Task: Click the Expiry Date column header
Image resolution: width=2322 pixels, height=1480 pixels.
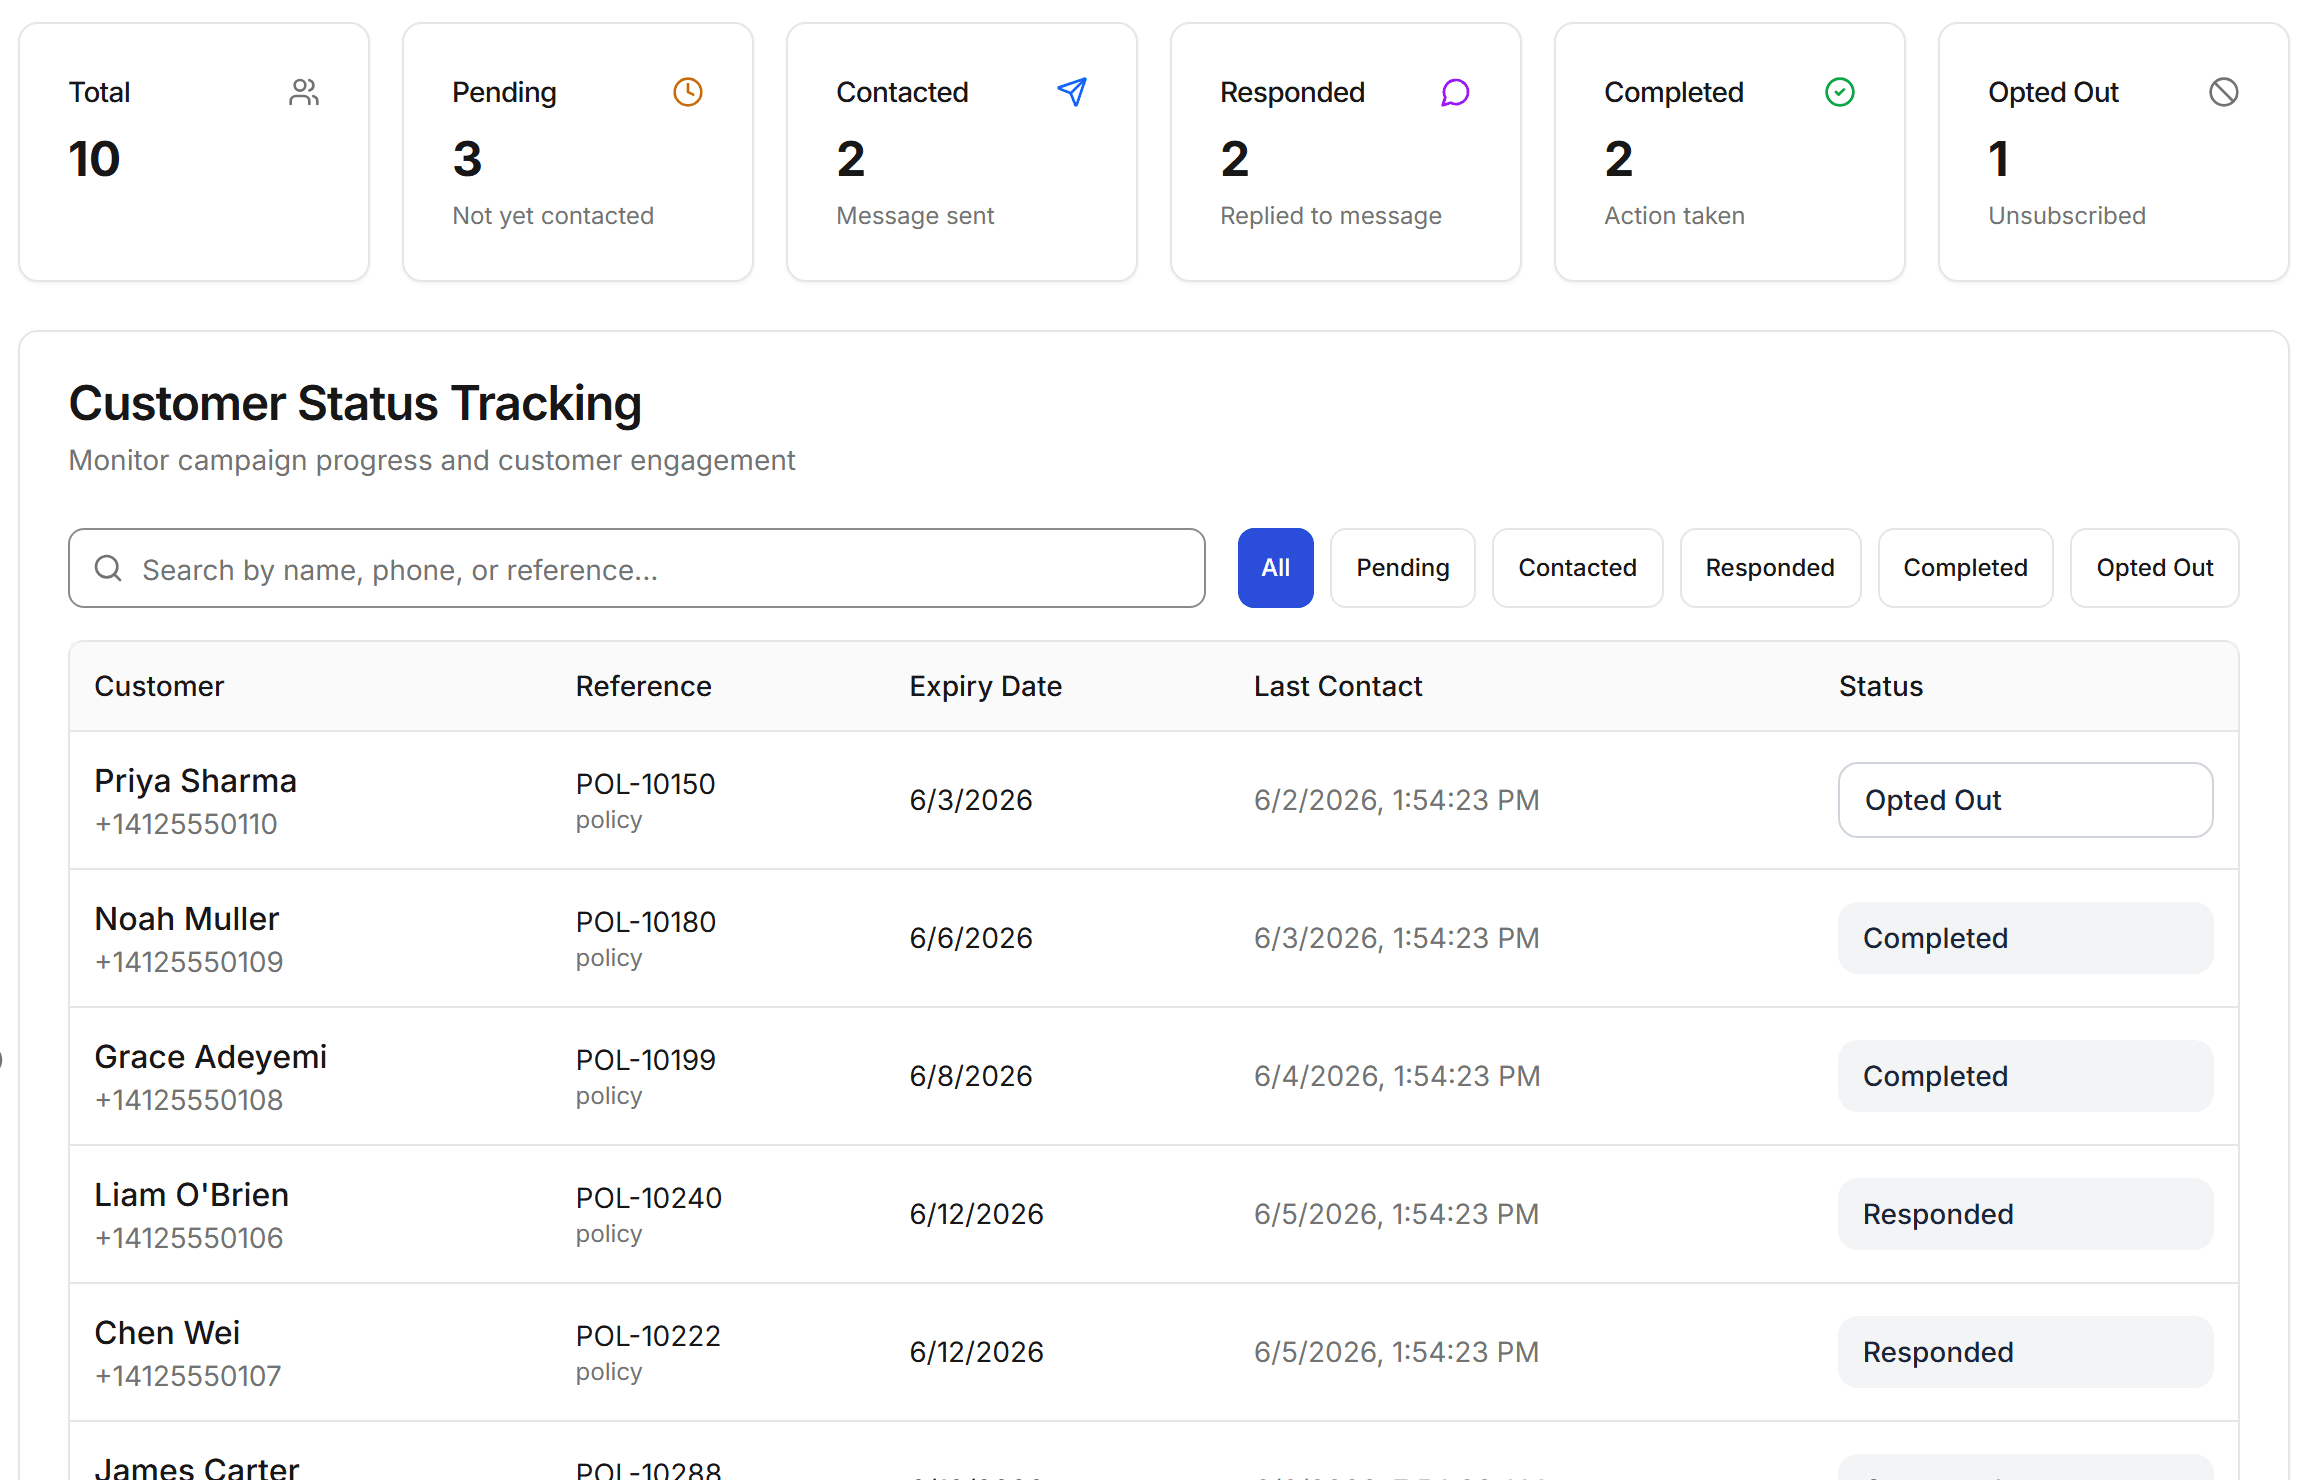Action: [986, 686]
